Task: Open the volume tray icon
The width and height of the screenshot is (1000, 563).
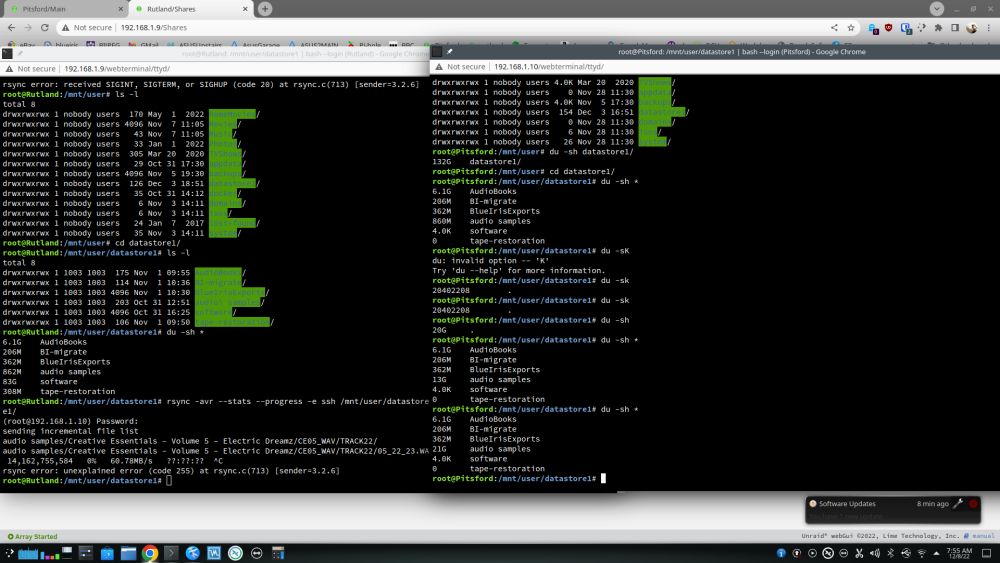Action: [x=874, y=553]
